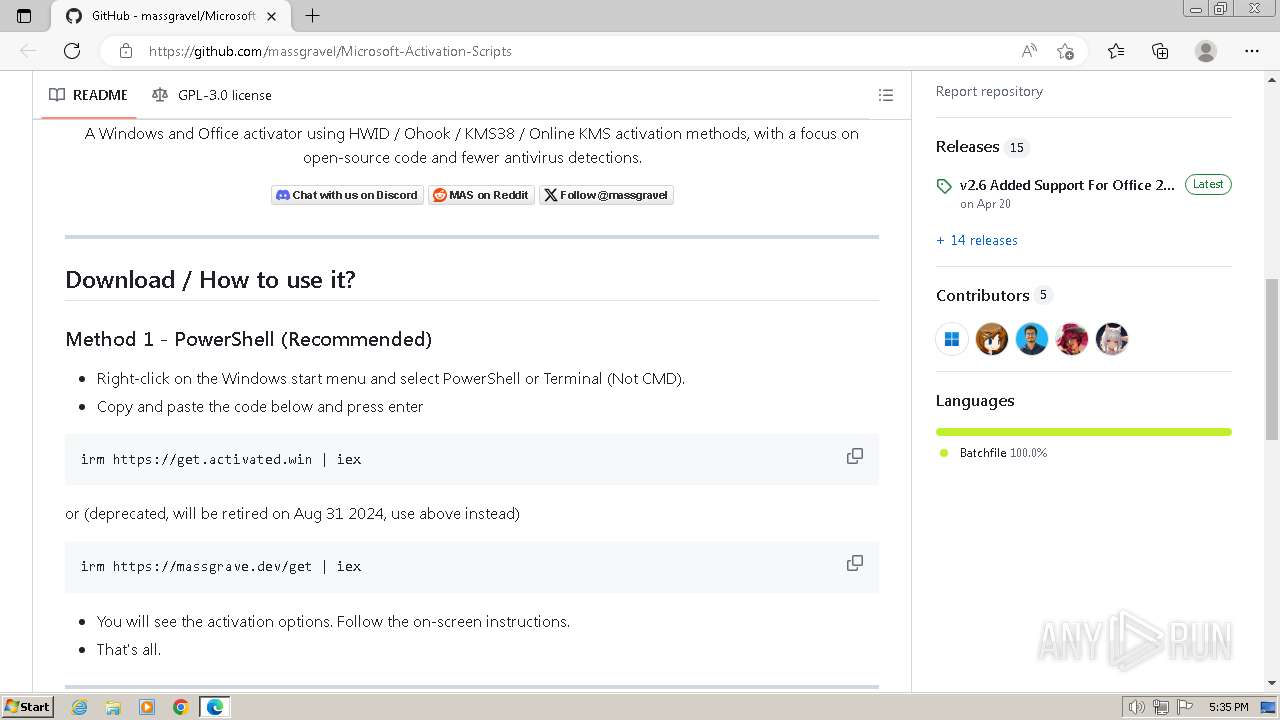This screenshot has height=720, width=1280.
Task: Open the network tray icon
Action: (x=1161, y=707)
